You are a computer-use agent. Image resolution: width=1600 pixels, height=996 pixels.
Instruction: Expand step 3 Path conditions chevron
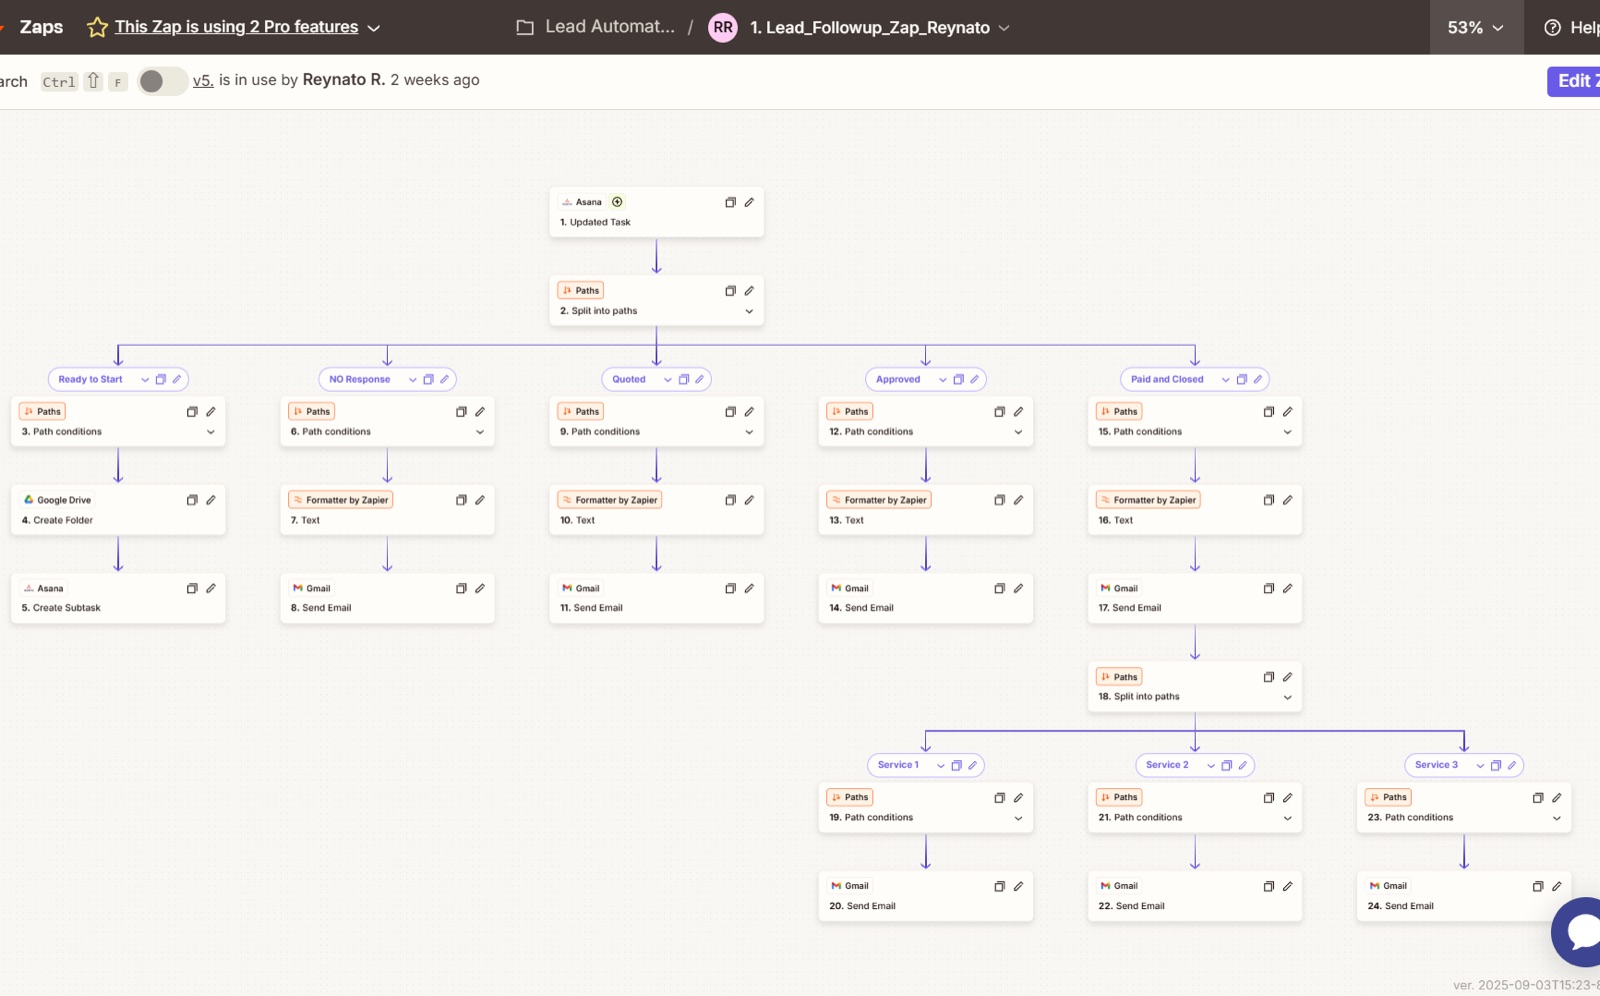click(211, 432)
